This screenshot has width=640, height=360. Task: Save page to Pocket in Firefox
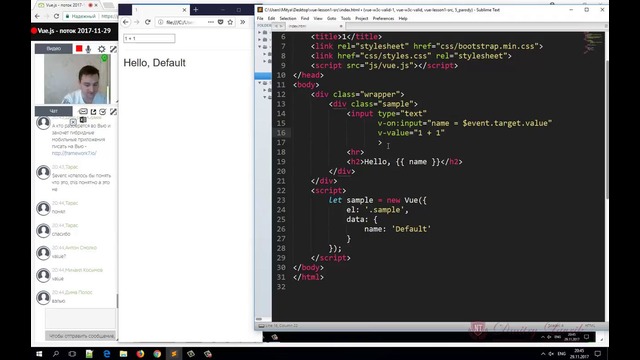point(220,22)
